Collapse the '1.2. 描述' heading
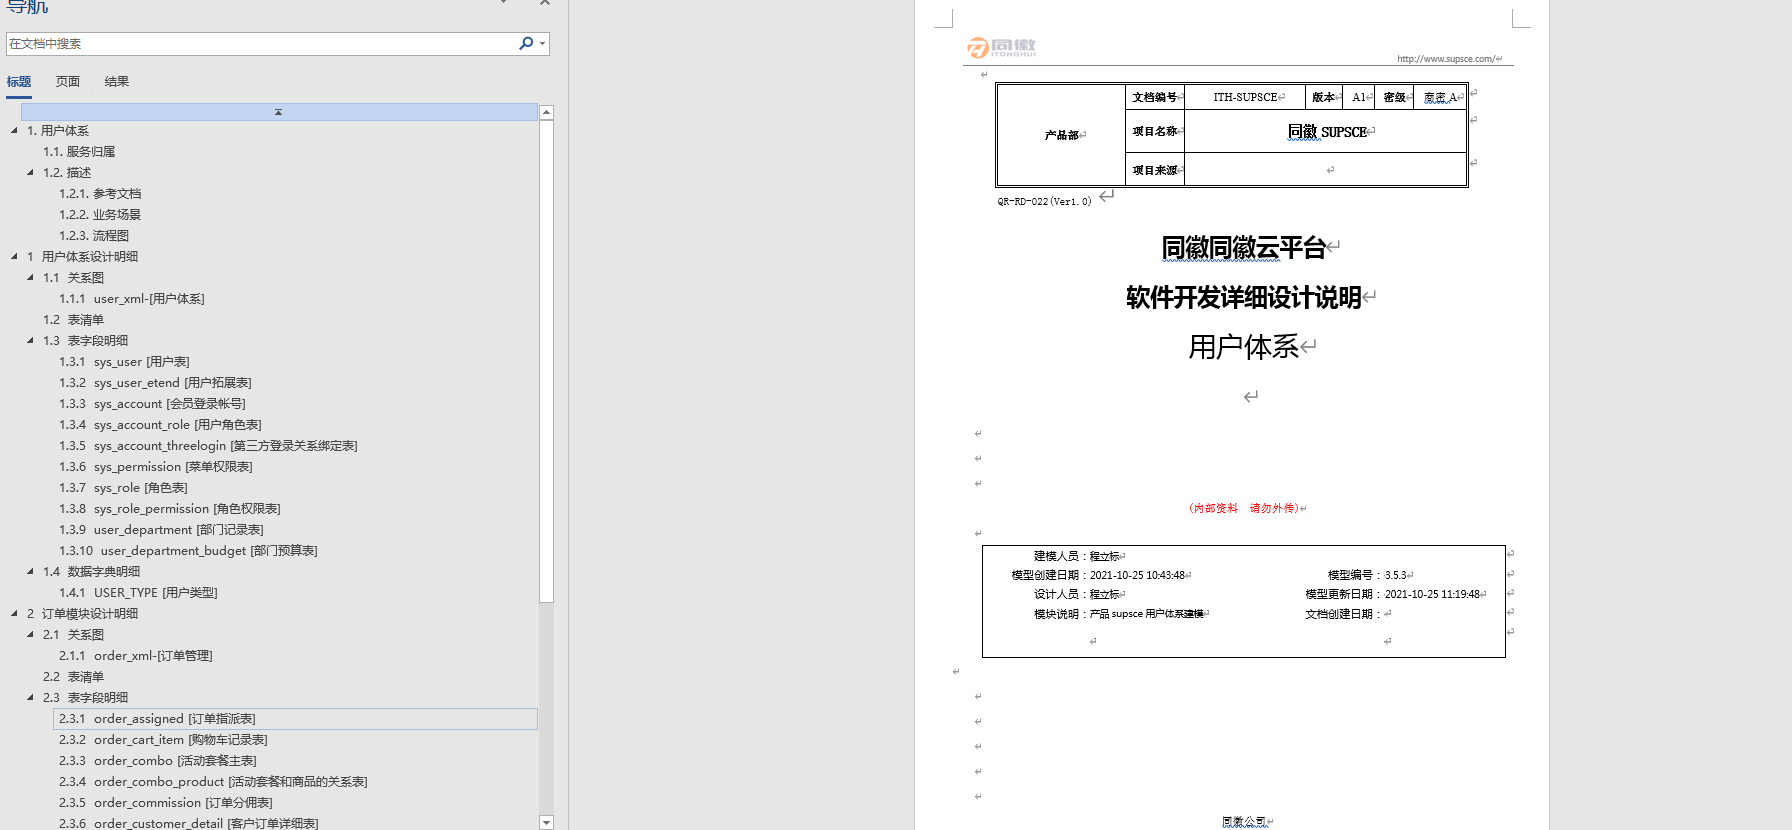The height and width of the screenshot is (830, 1792). pyautogui.click(x=30, y=172)
